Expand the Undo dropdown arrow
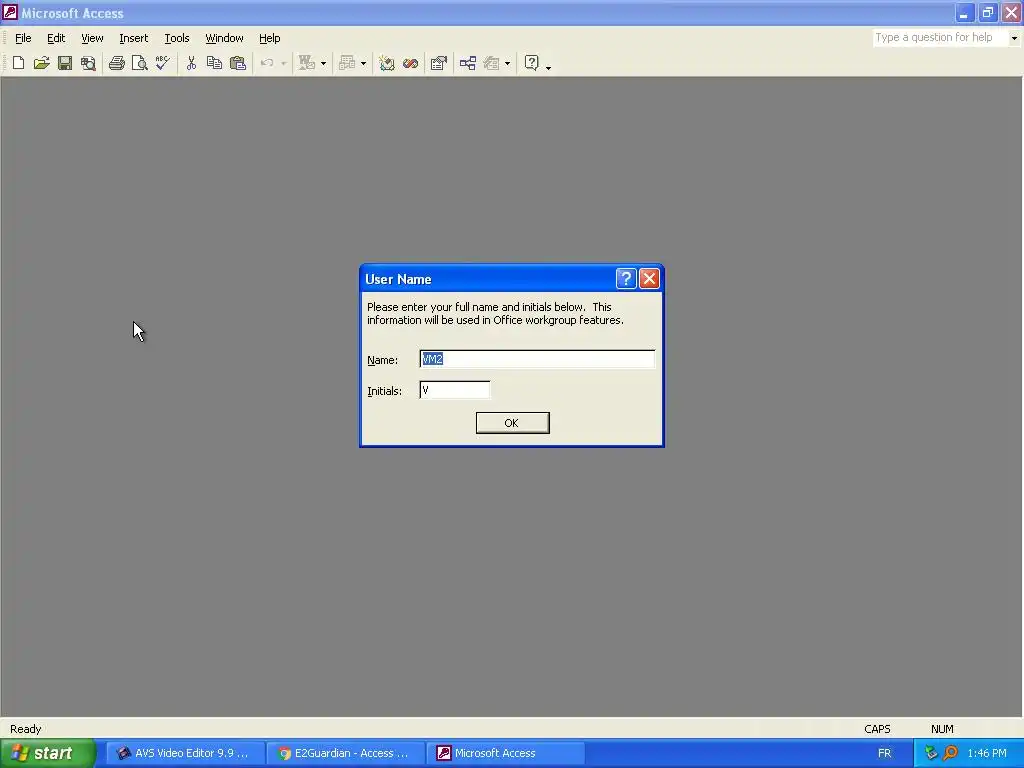 coord(283,63)
